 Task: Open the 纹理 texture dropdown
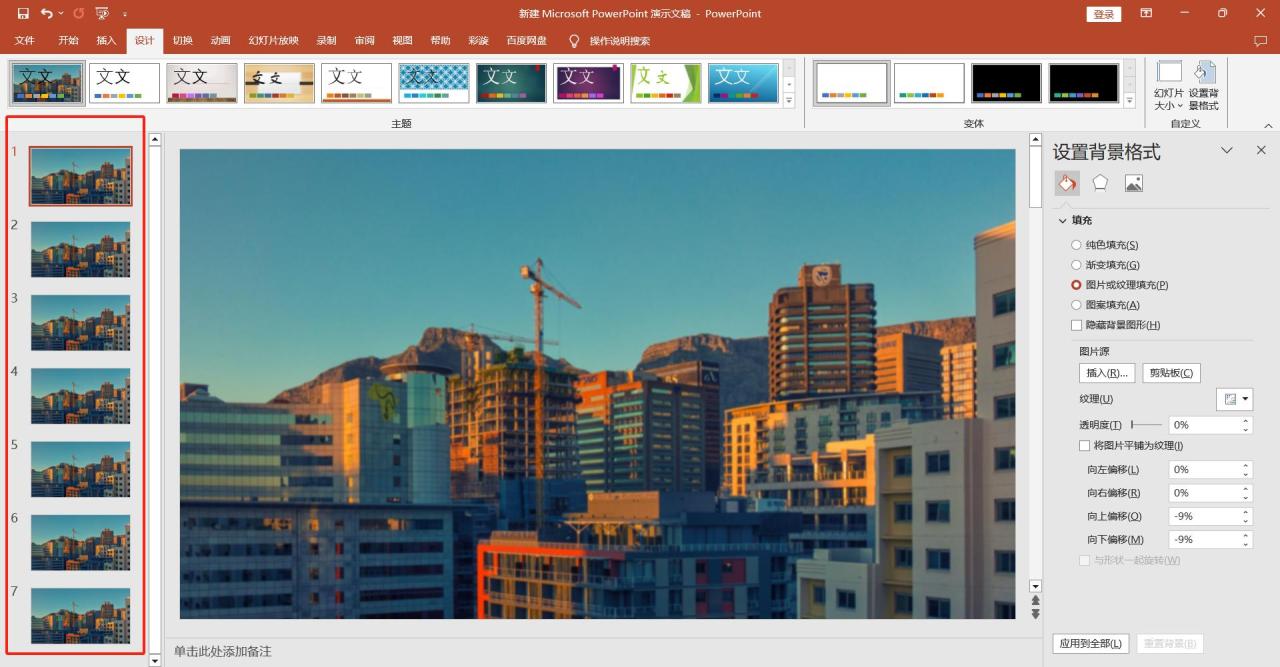[x=1235, y=399]
